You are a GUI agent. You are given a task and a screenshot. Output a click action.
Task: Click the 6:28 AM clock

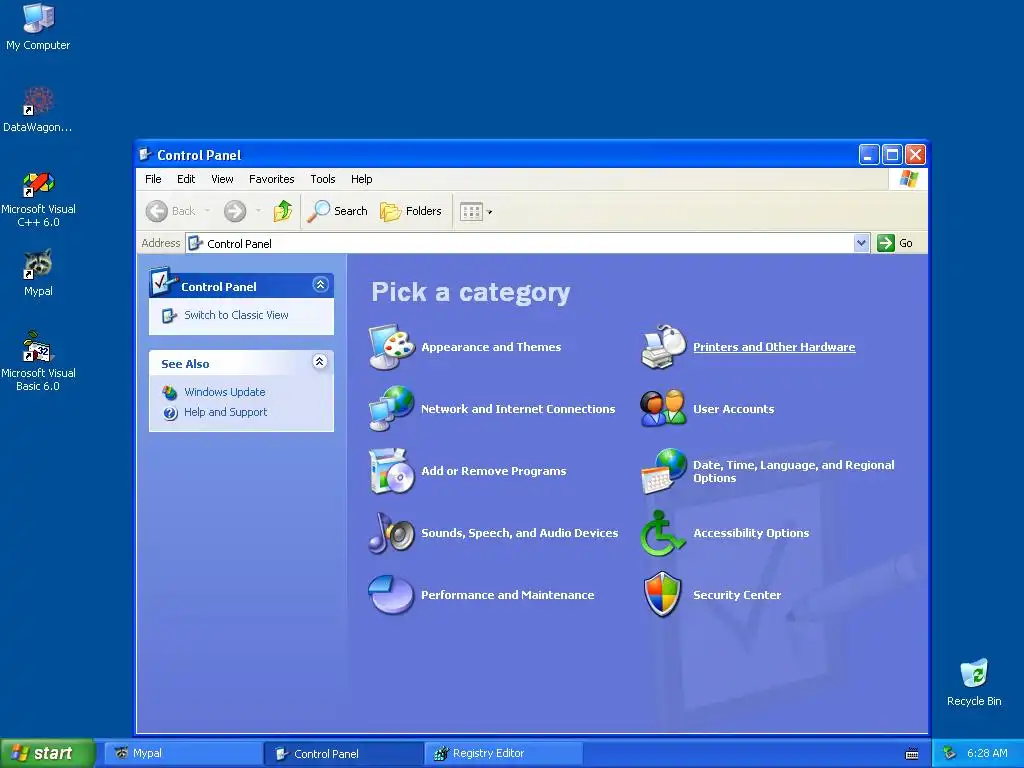pos(987,754)
